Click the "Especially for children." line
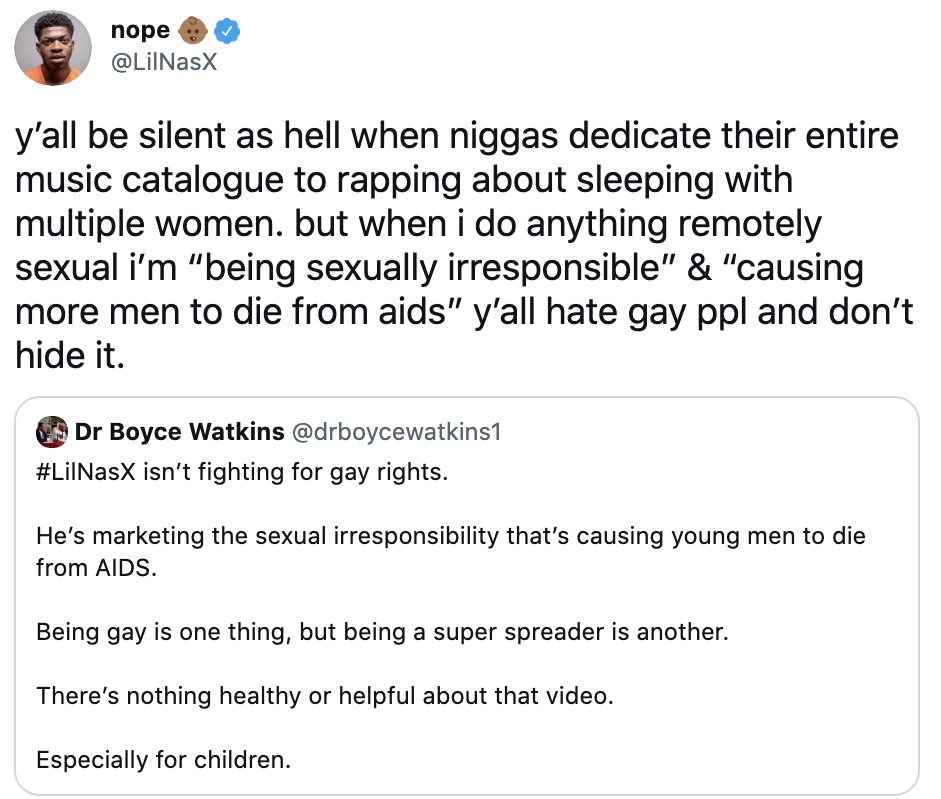 pyautogui.click(x=163, y=759)
